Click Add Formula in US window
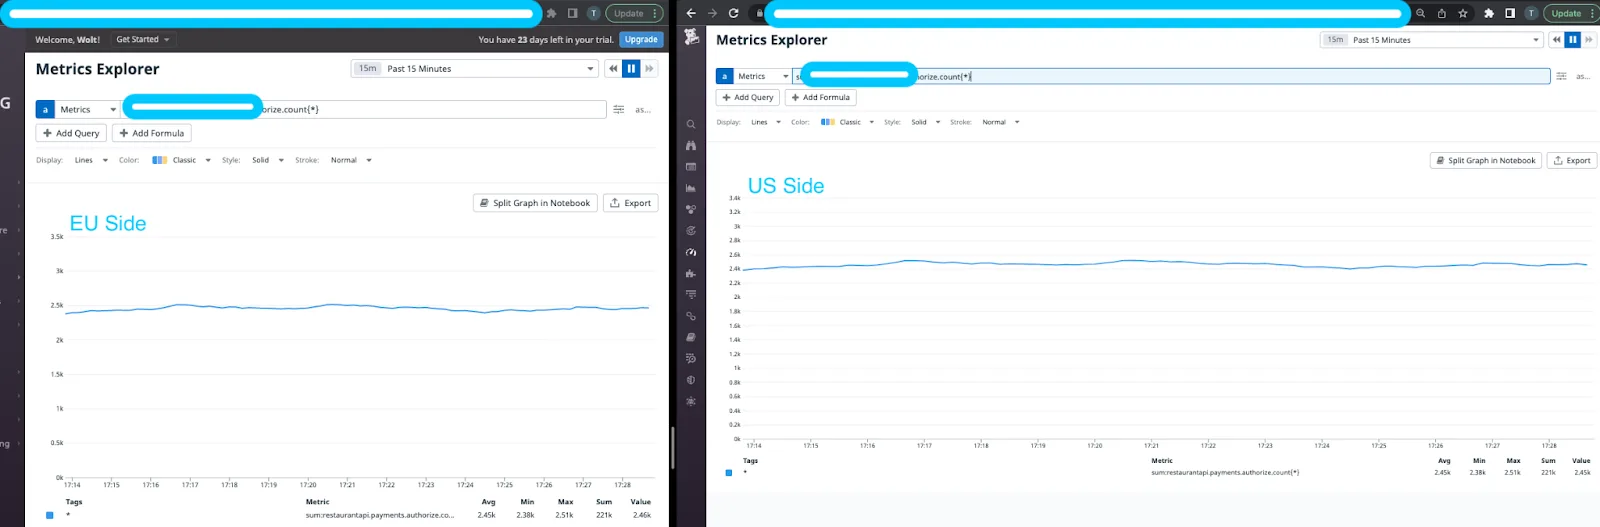 coord(821,97)
